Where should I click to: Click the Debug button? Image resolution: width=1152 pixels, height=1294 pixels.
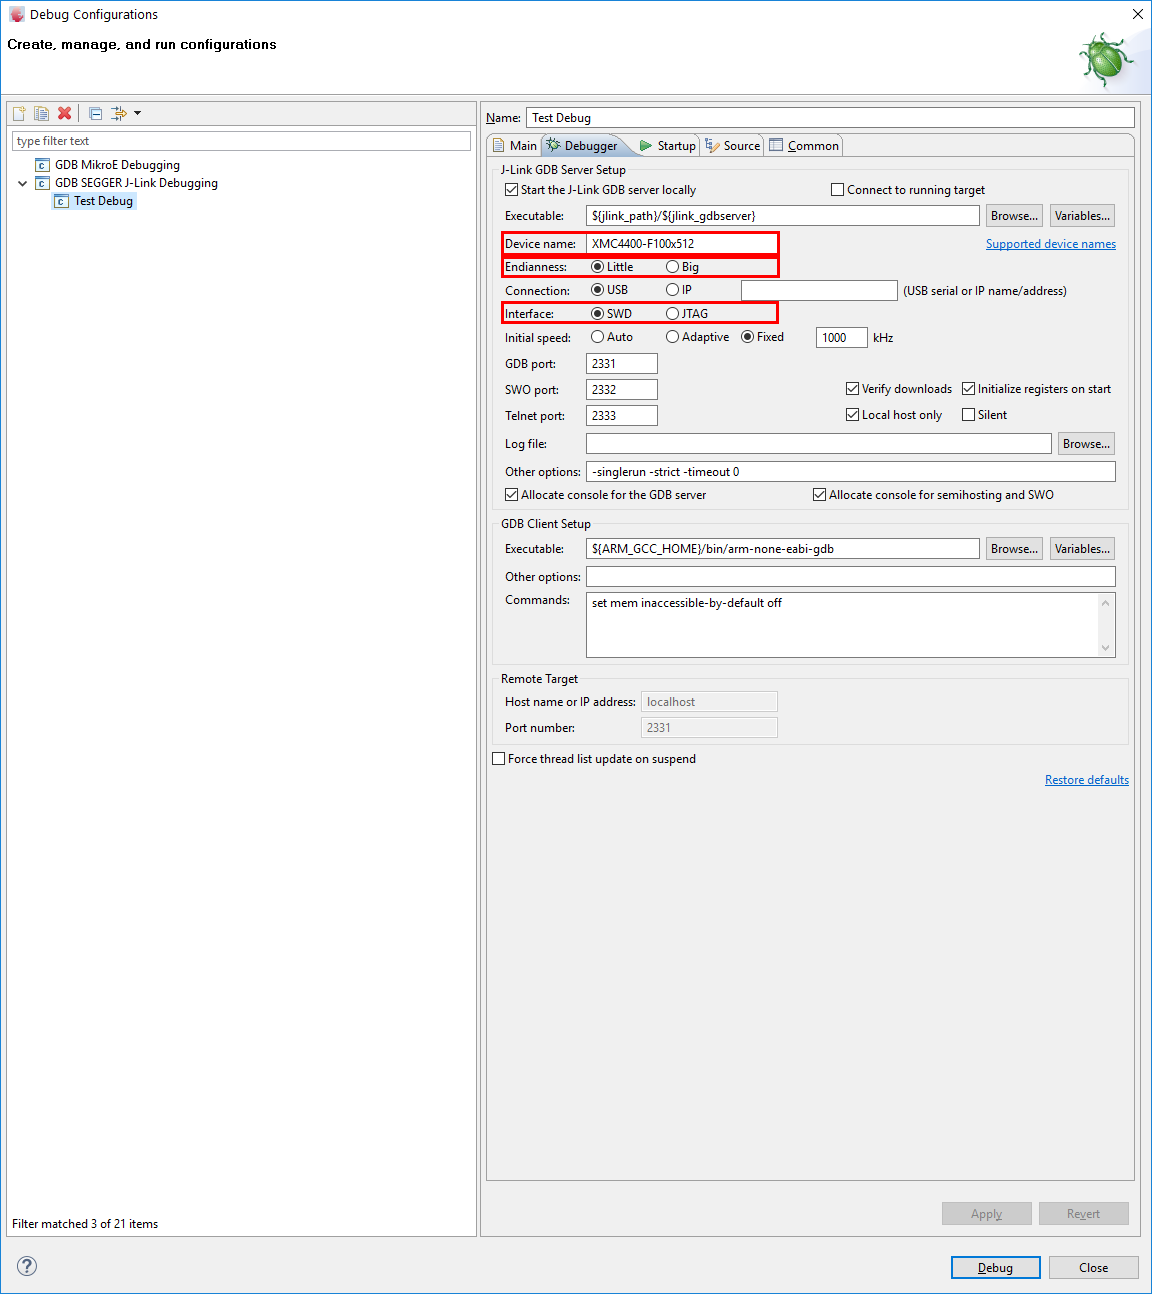(x=995, y=1267)
